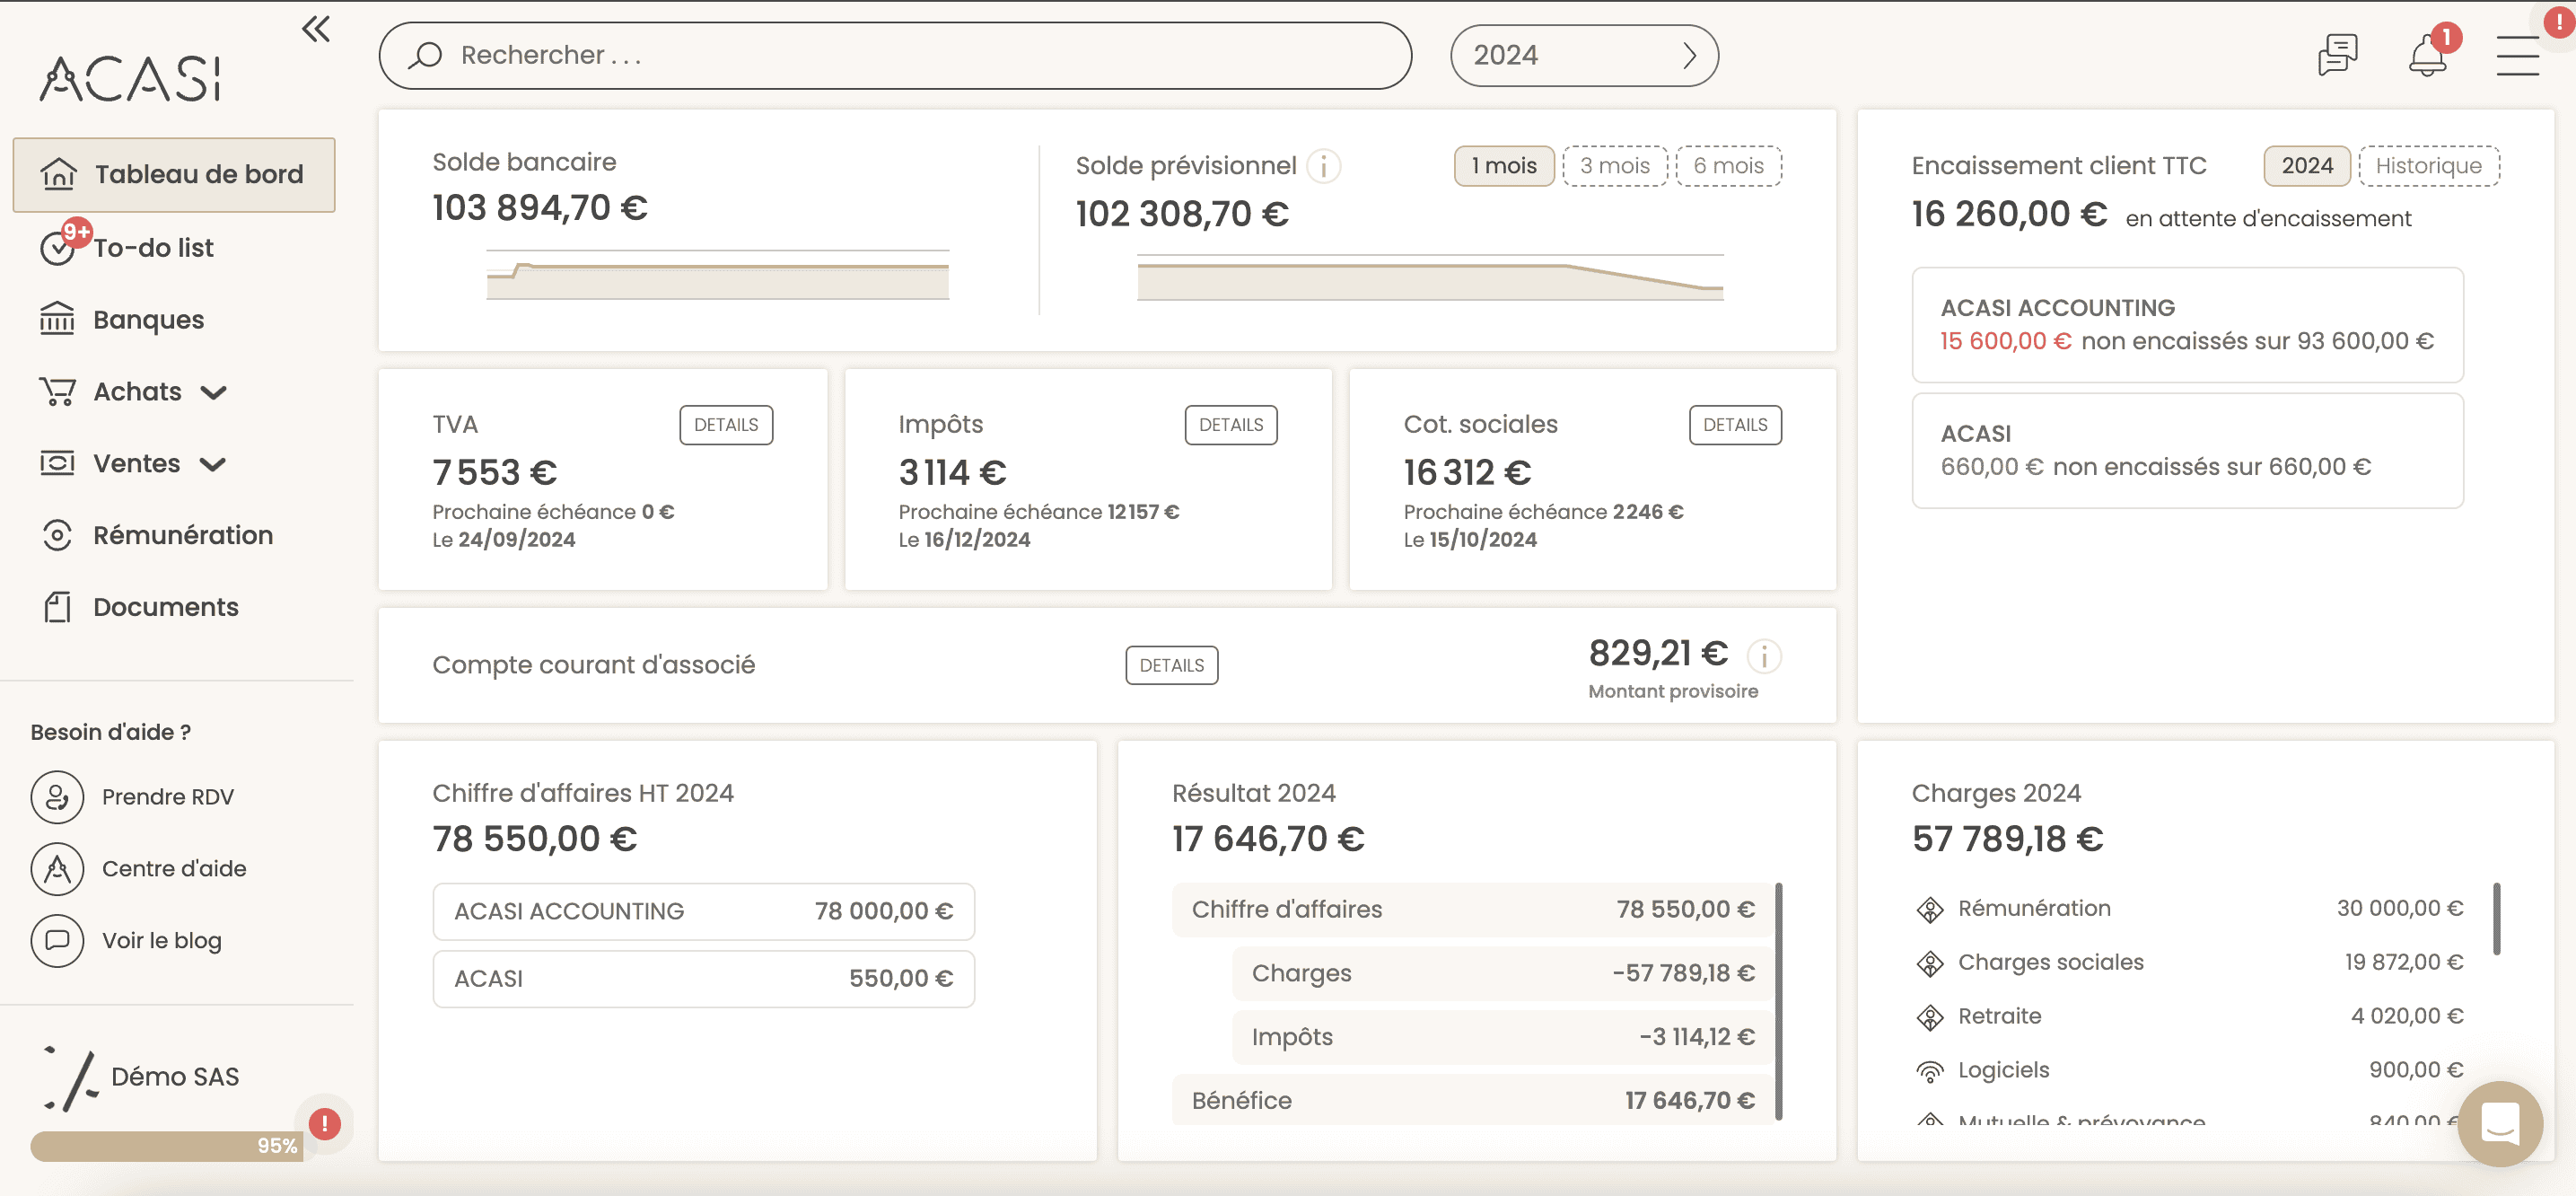
Task: Click the Rechercher search field
Action: point(895,55)
